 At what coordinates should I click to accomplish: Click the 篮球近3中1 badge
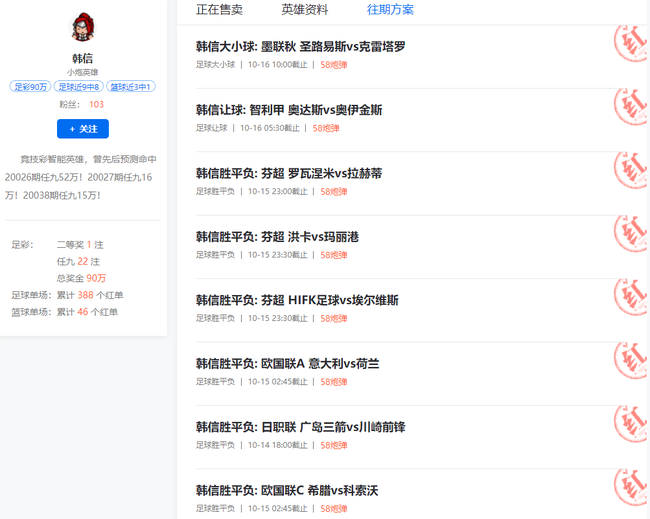[x=131, y=87]
